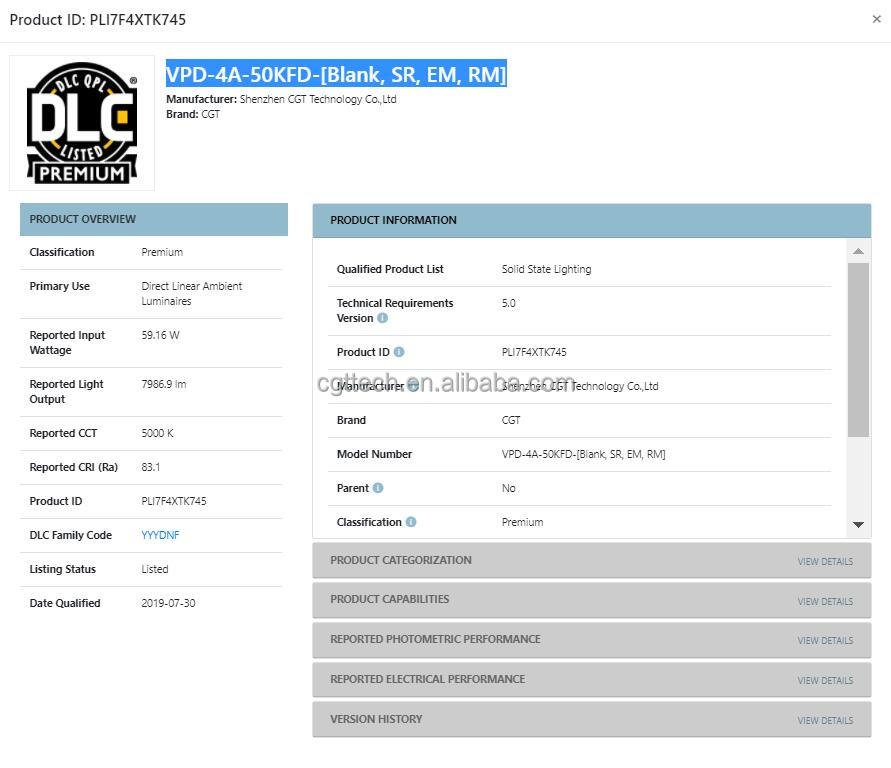Click the 5000 K CCT value
This screenshot has height=768, width=891.
[157, 433]
